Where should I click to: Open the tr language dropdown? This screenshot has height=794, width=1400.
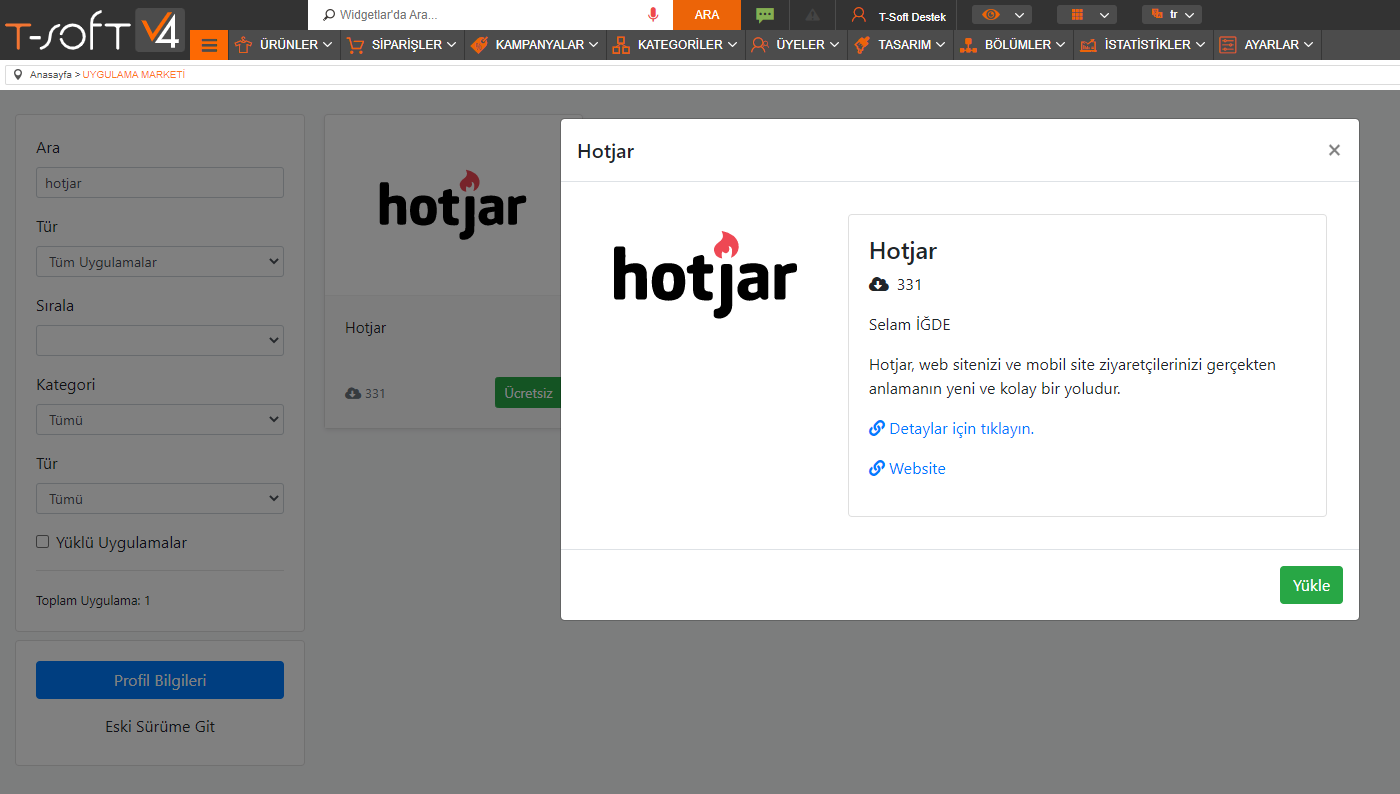(1172, 15)
